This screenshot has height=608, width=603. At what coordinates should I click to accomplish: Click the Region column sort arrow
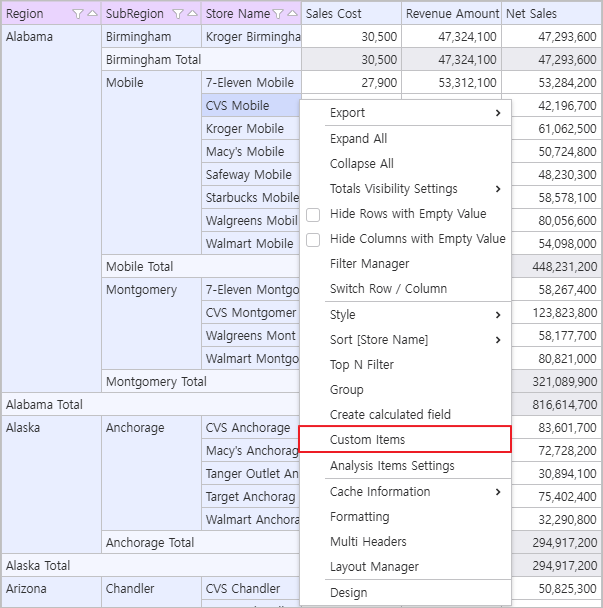[x=92, y=14]
